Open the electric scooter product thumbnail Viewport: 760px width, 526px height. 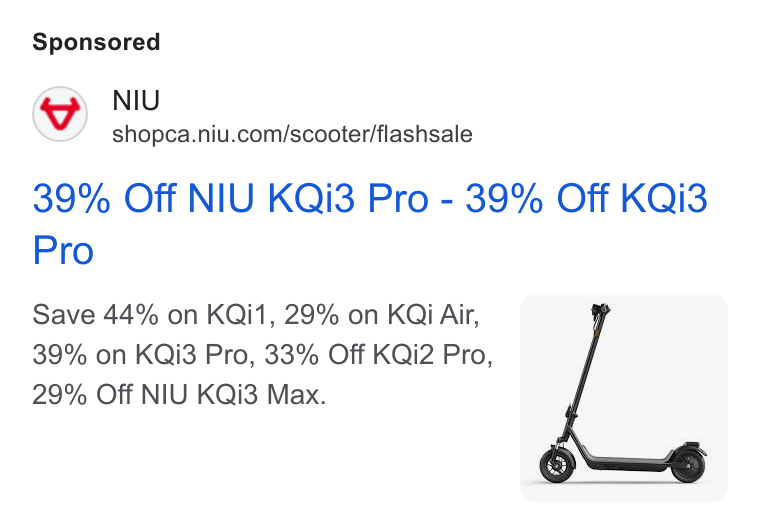click(x=624, y=398)
